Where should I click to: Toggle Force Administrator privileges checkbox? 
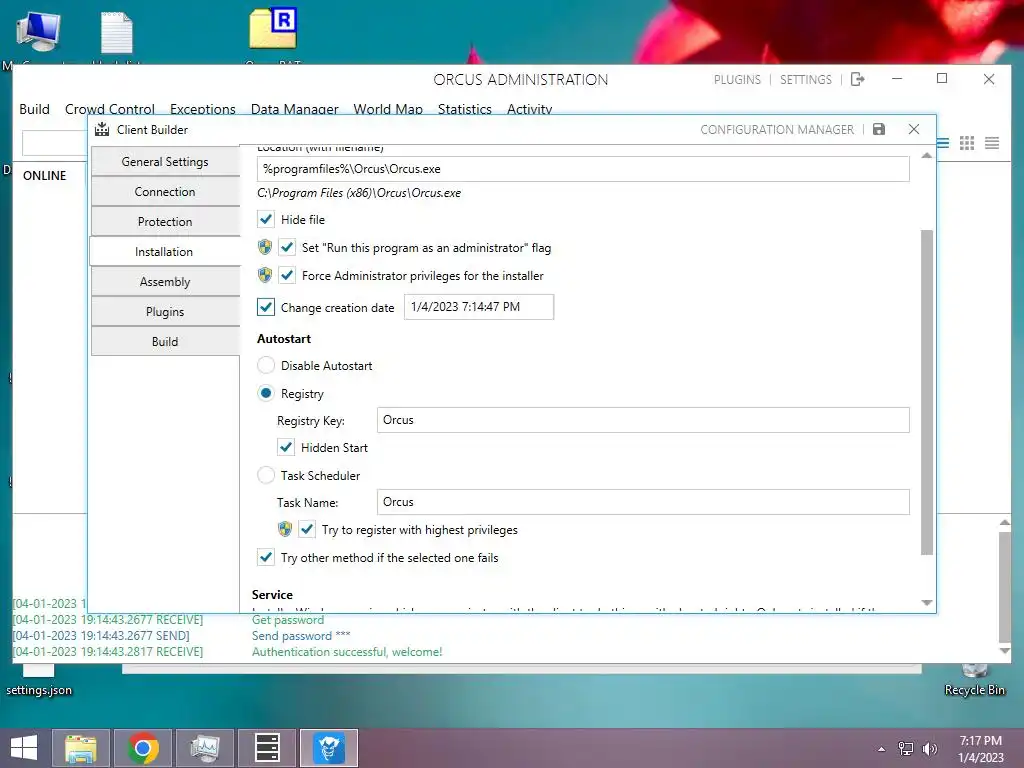[287, 276]
